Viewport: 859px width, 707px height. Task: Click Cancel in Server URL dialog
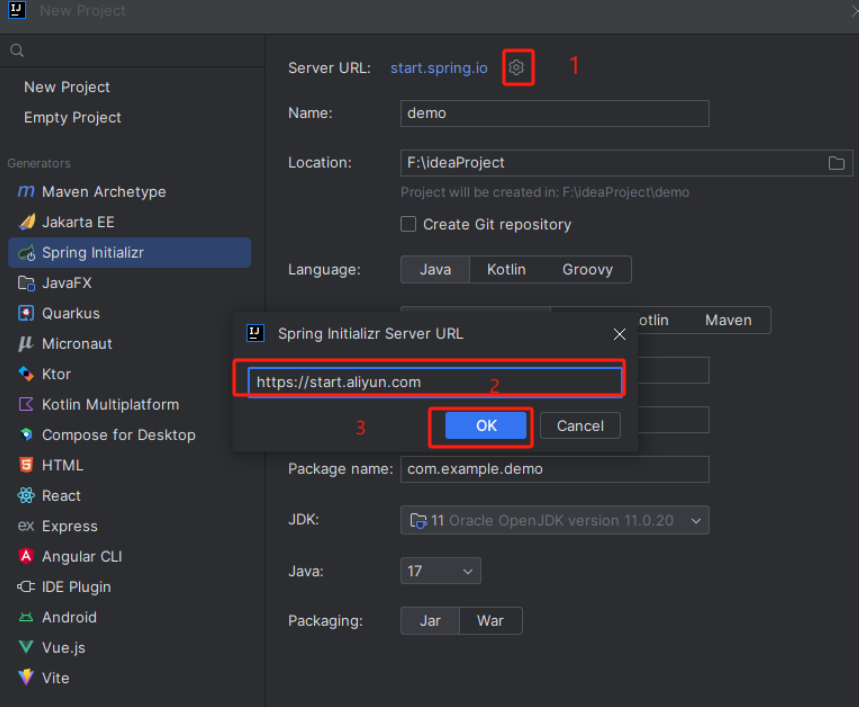(x=580, y=426)
